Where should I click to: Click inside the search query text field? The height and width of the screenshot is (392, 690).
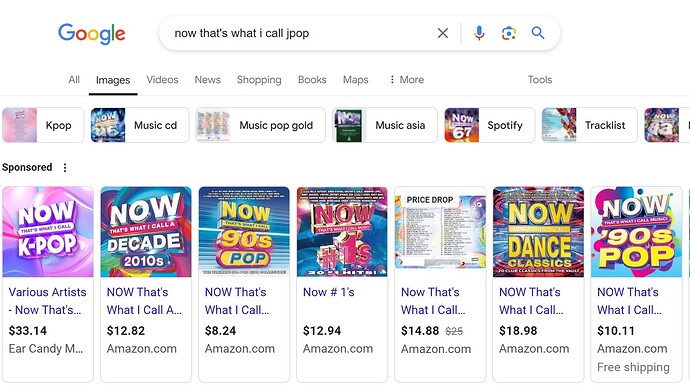[x=299, y=33]
